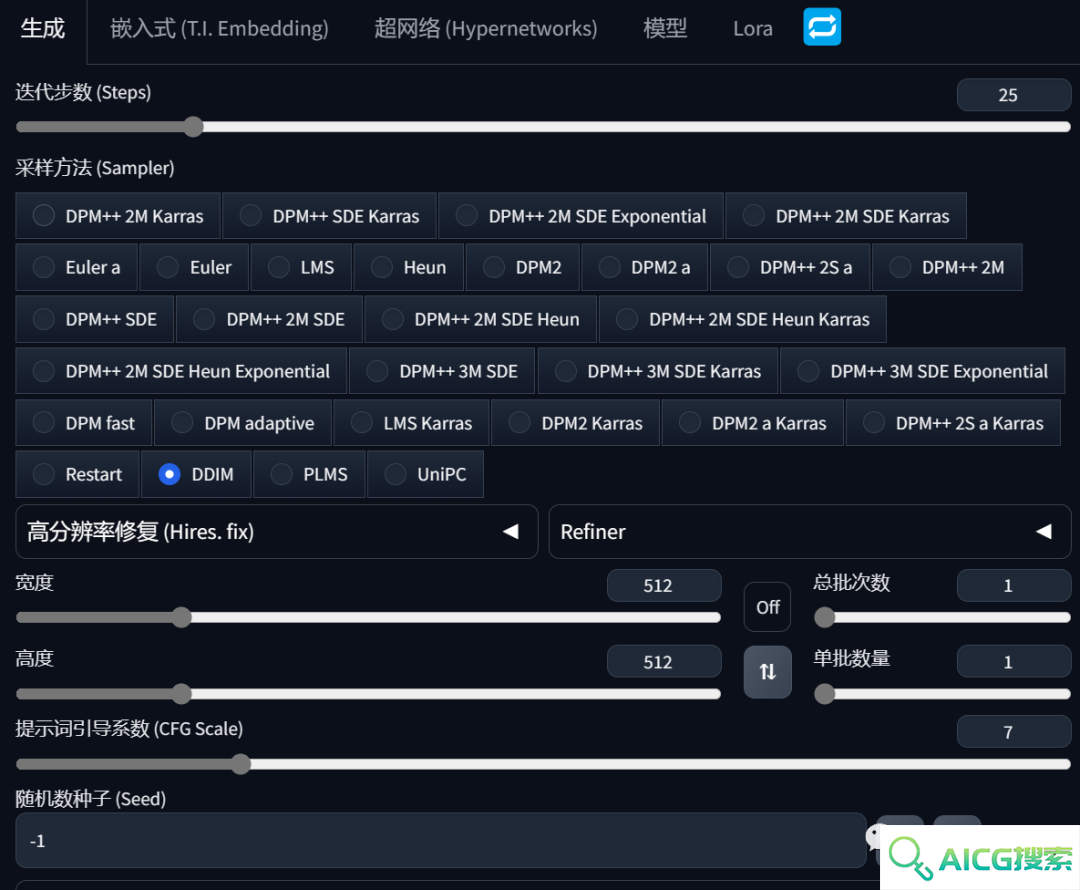This screenshot has height=890, width=1080.
Task: Choose the DPM++ 2M sampler
Action: point(947,267)
